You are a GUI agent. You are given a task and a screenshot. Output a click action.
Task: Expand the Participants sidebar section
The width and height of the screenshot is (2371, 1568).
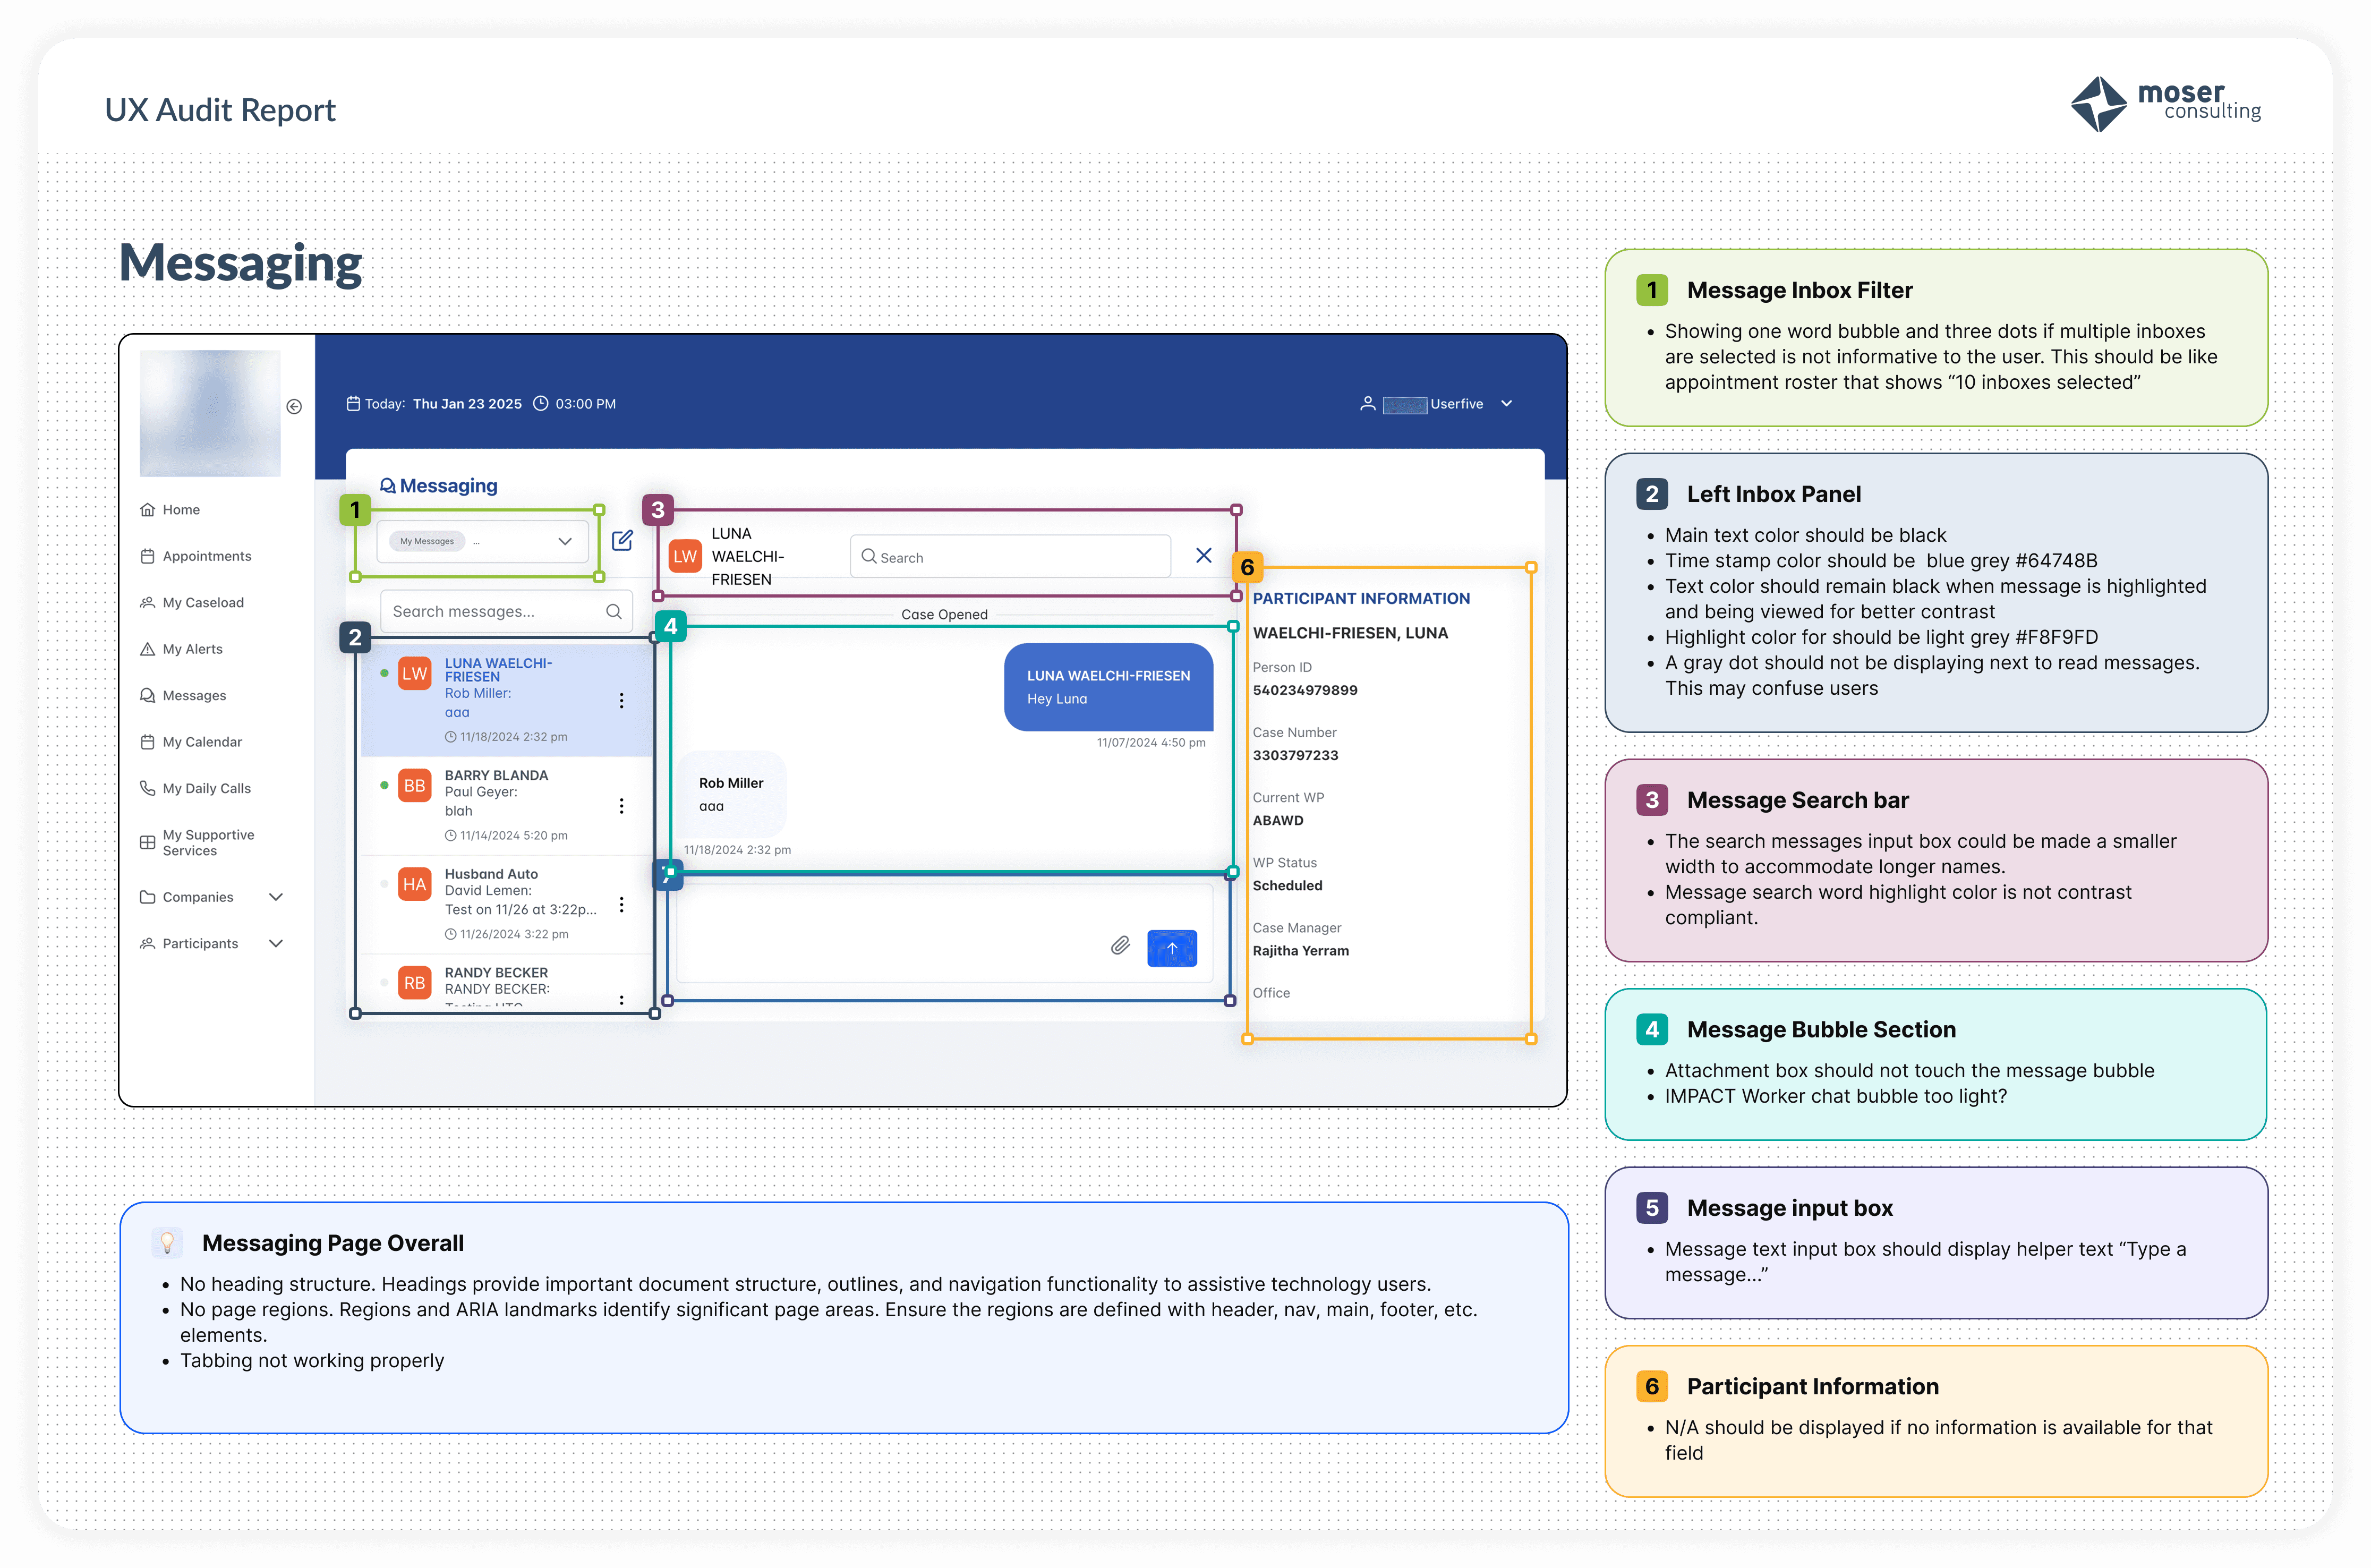276,944
